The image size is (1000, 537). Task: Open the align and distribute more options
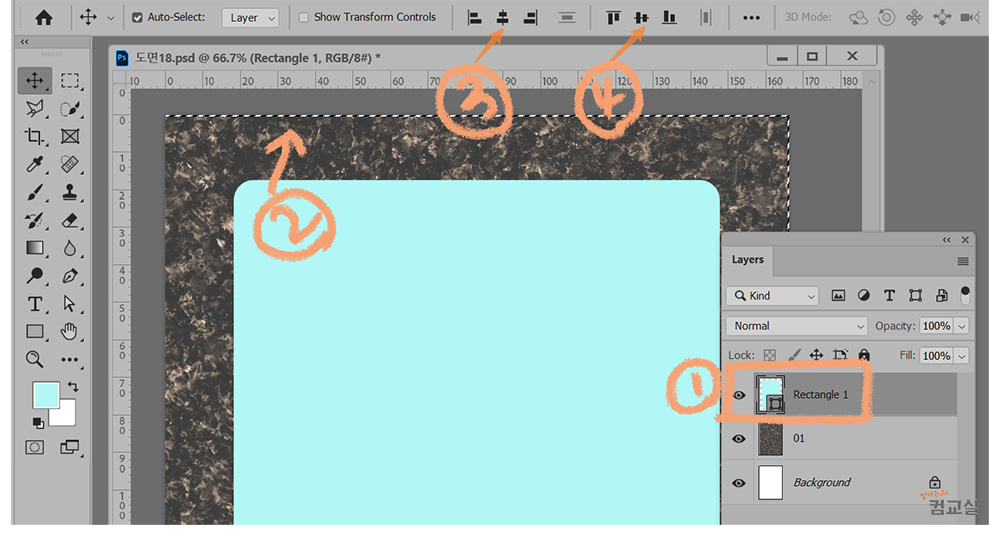tap(751, 17)
